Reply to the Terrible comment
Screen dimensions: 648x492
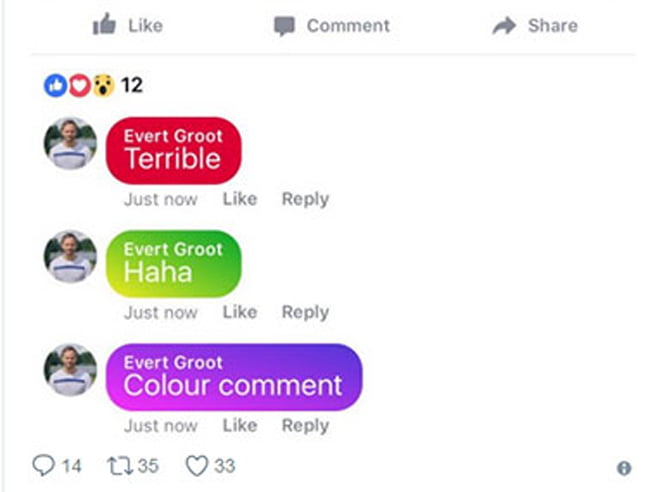pos(305,199)
